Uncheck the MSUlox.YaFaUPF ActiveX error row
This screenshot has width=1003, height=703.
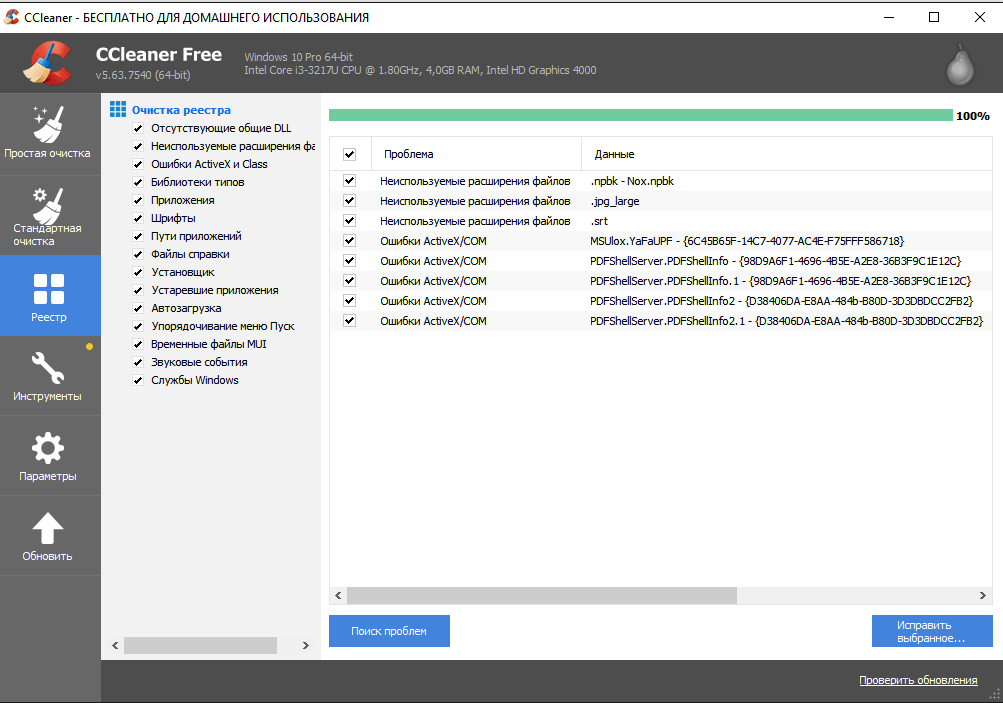click(349, 241)
